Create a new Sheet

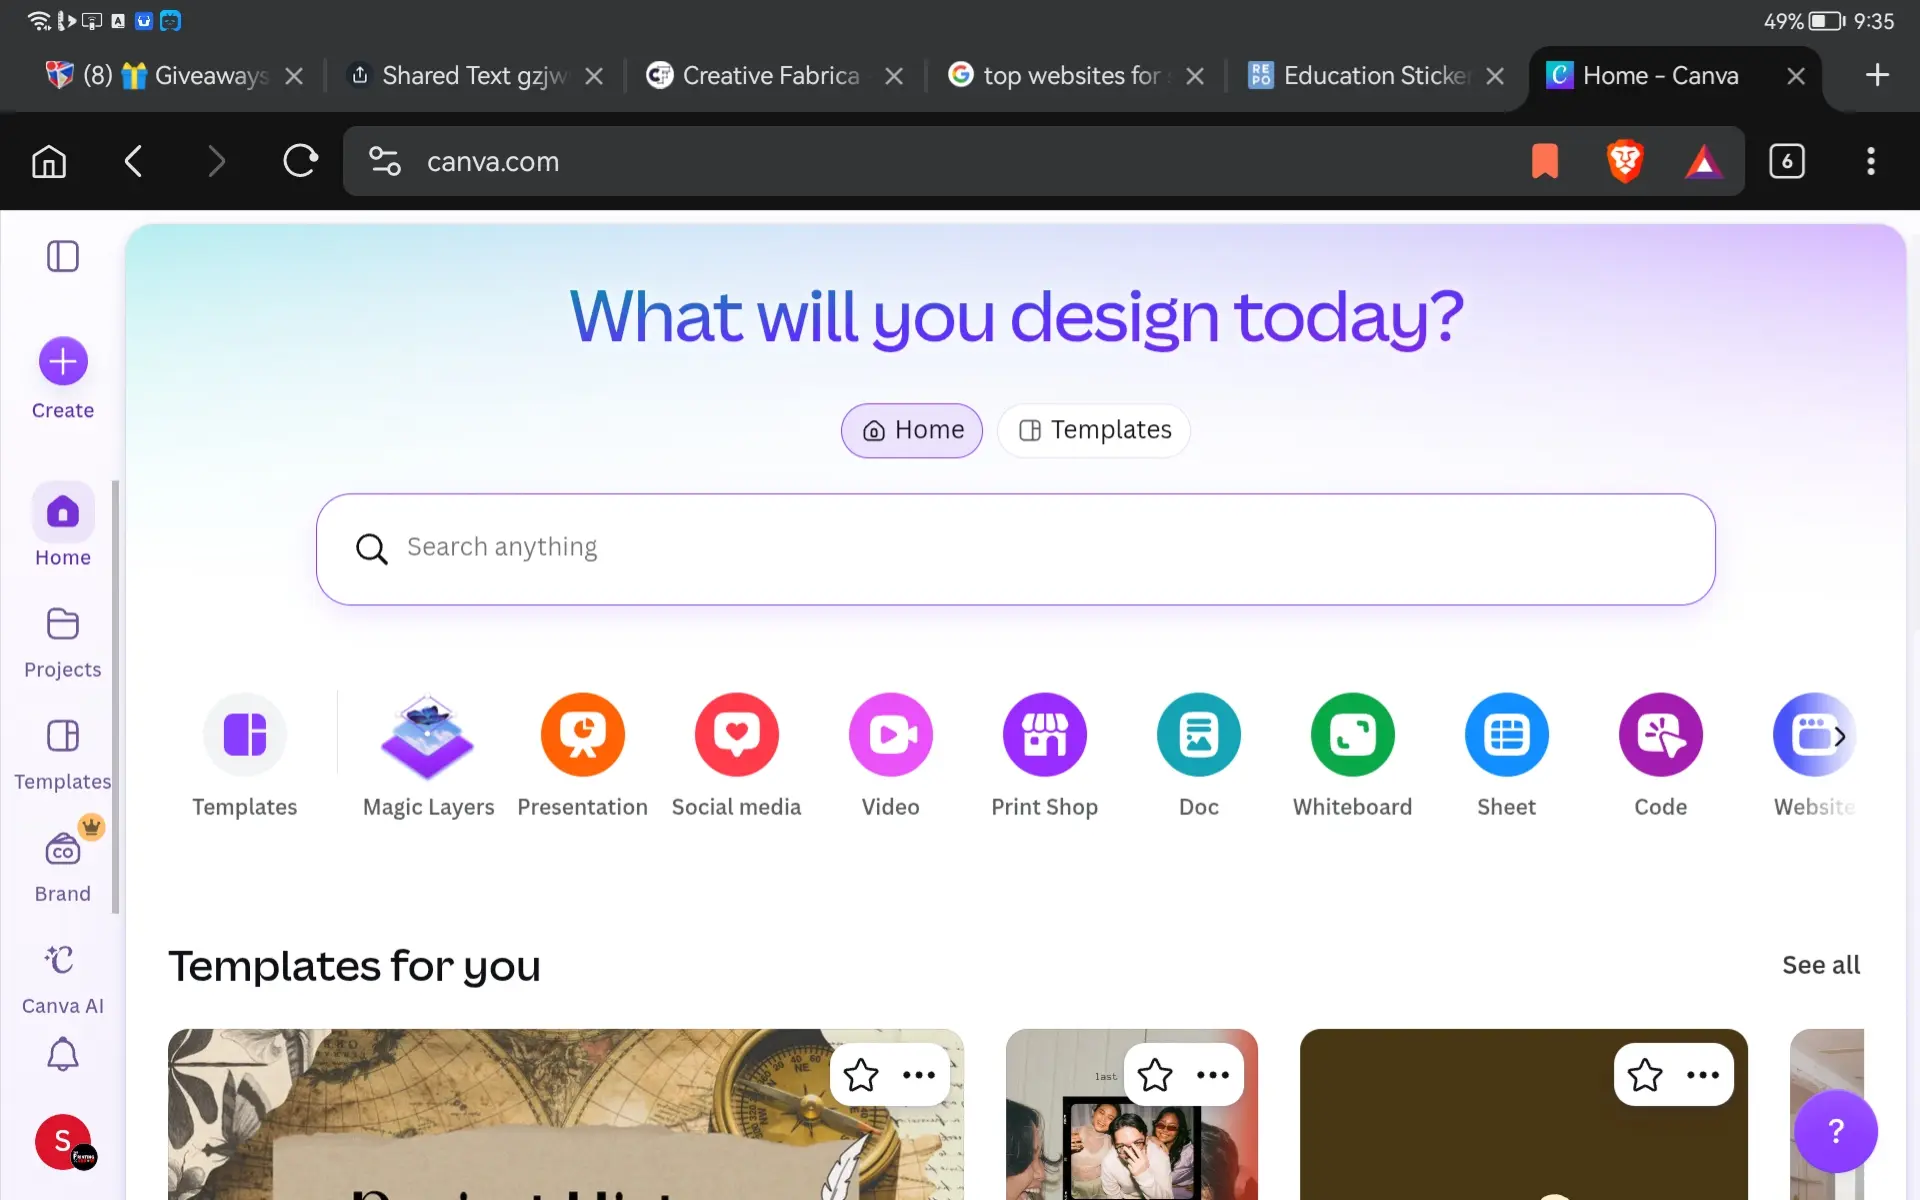pos(1507,755)
